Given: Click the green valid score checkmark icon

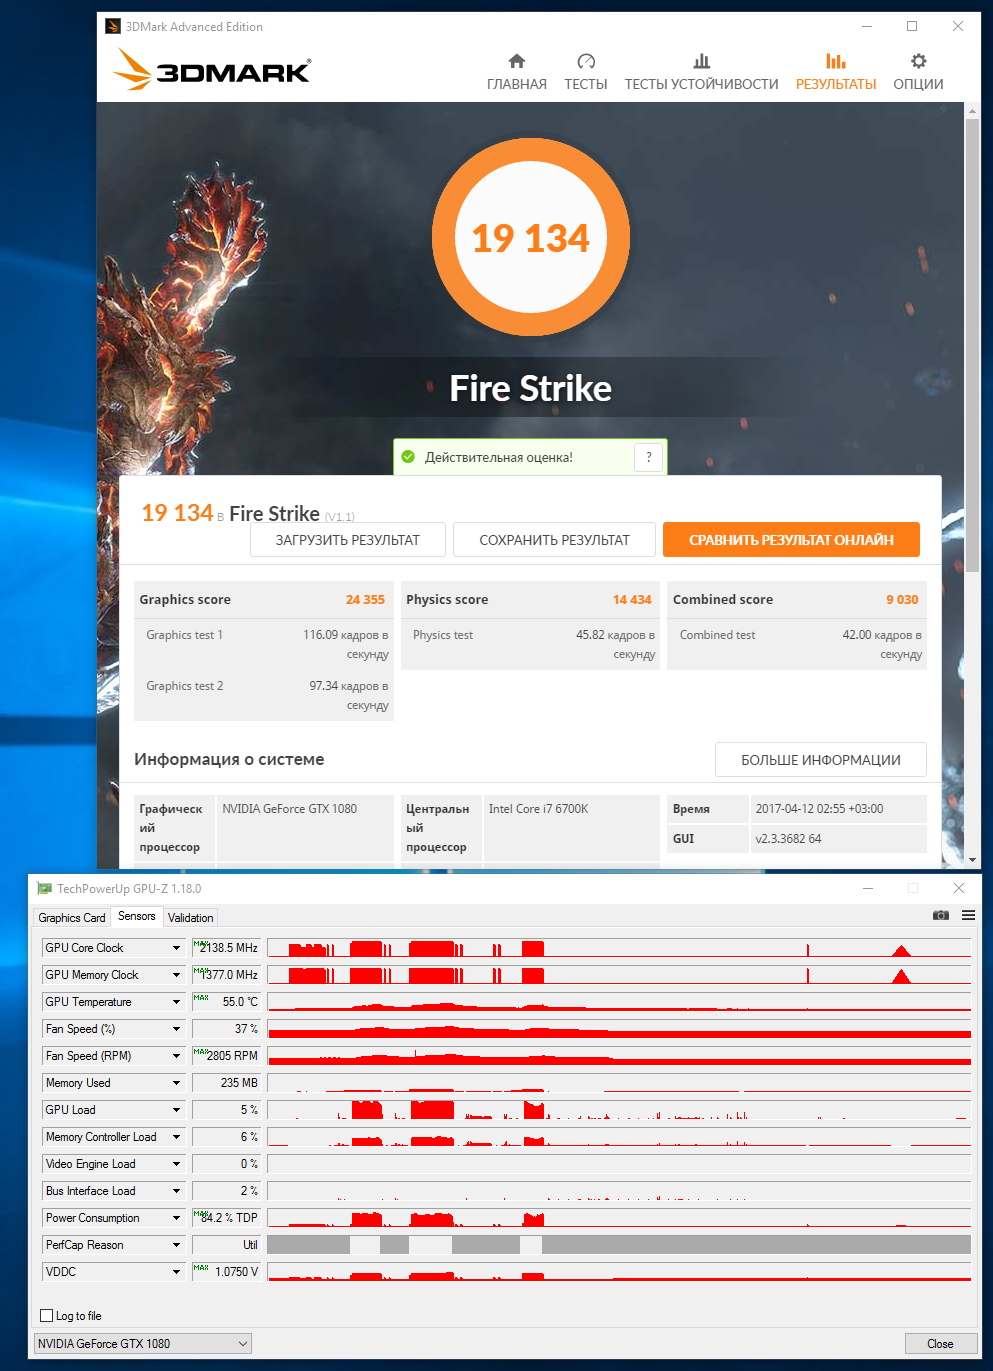Looking at the screenshot, I should pos(408,457).
